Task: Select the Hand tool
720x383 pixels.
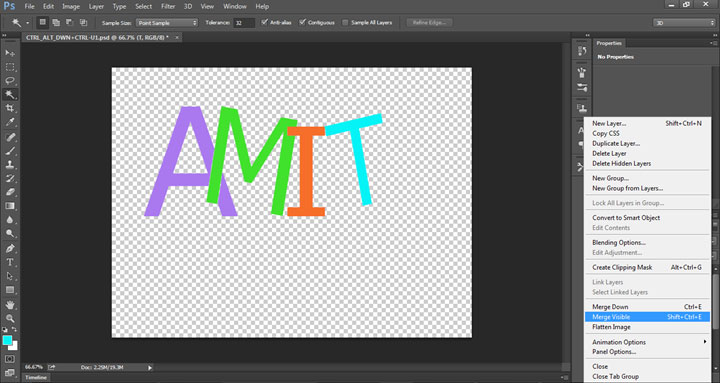Action: click(10, 304)
